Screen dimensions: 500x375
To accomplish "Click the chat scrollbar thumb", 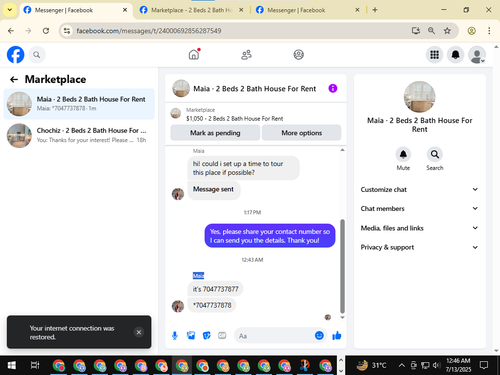I will pyautogui.click(x=342, y=266).
